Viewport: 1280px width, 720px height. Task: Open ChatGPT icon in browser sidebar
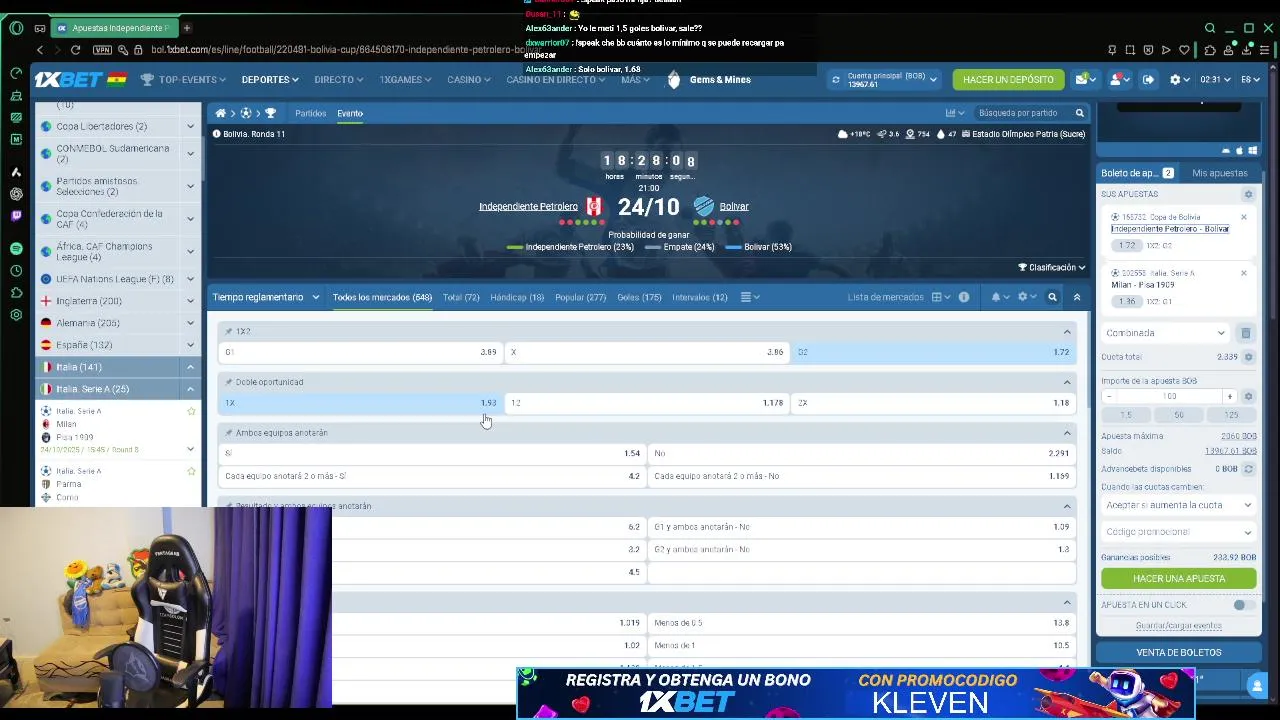16,194
